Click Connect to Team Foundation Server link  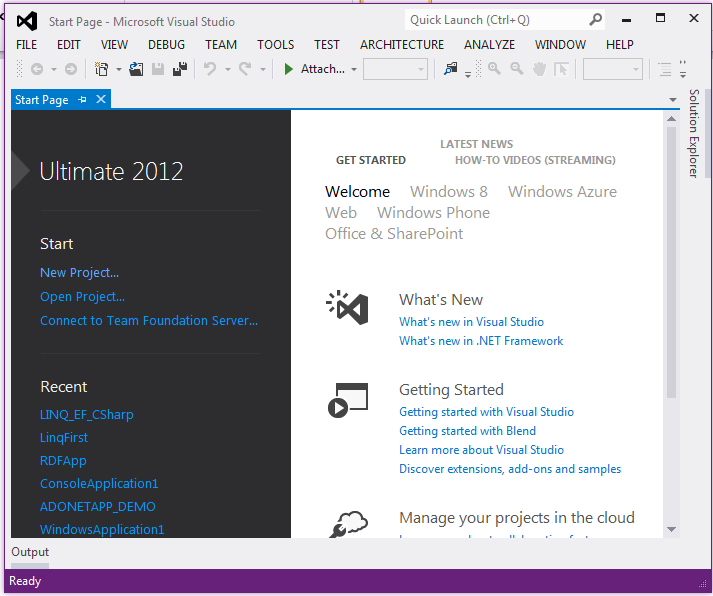coord(149,321)
